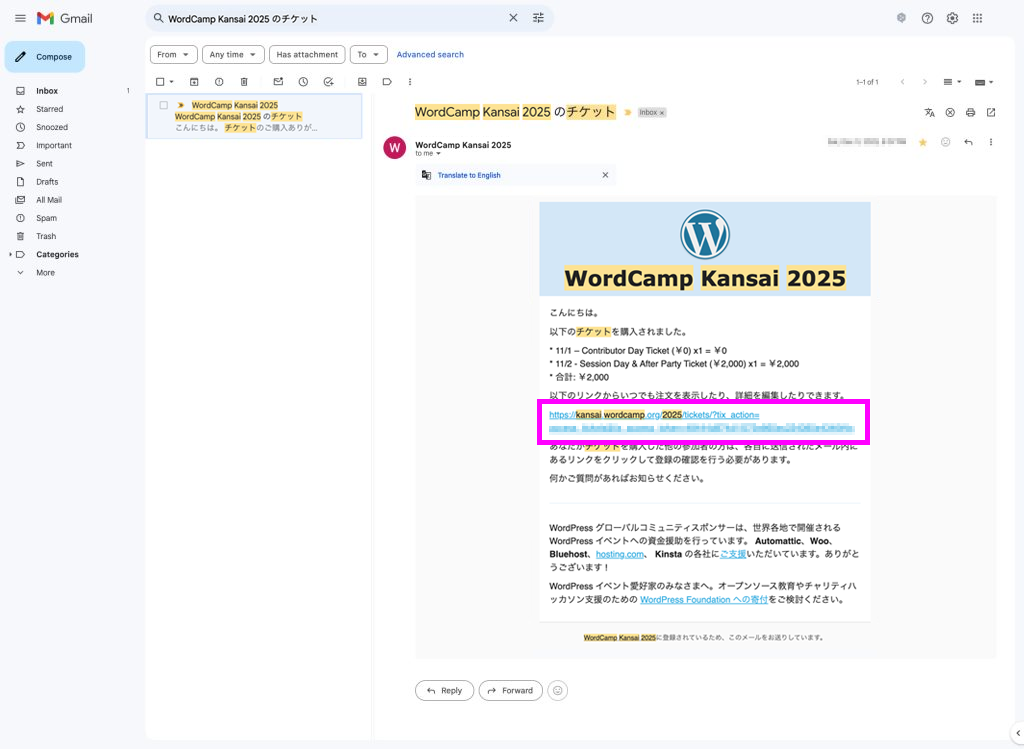Toggle the yellow star on the message
1024x749 pixels.
pos(922,143)
